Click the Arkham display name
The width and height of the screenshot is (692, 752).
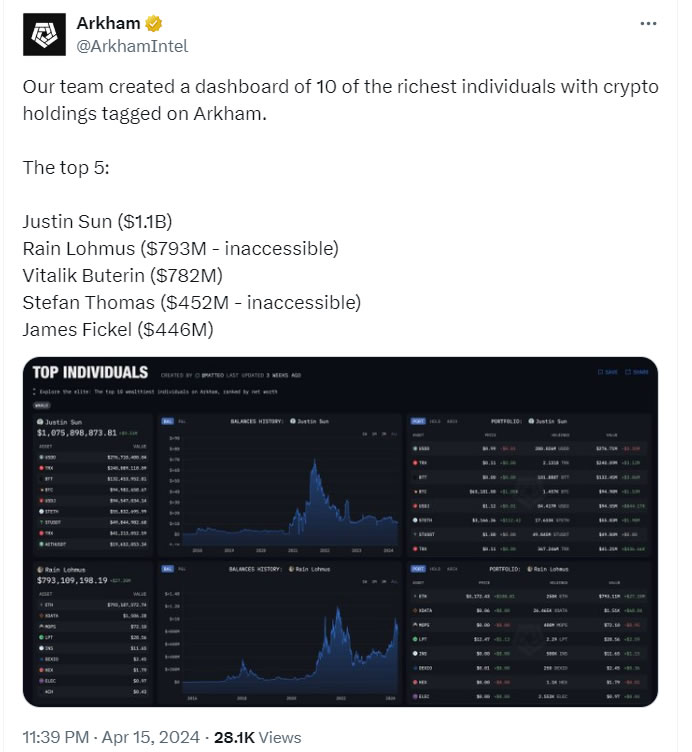(x=106, y=23)
